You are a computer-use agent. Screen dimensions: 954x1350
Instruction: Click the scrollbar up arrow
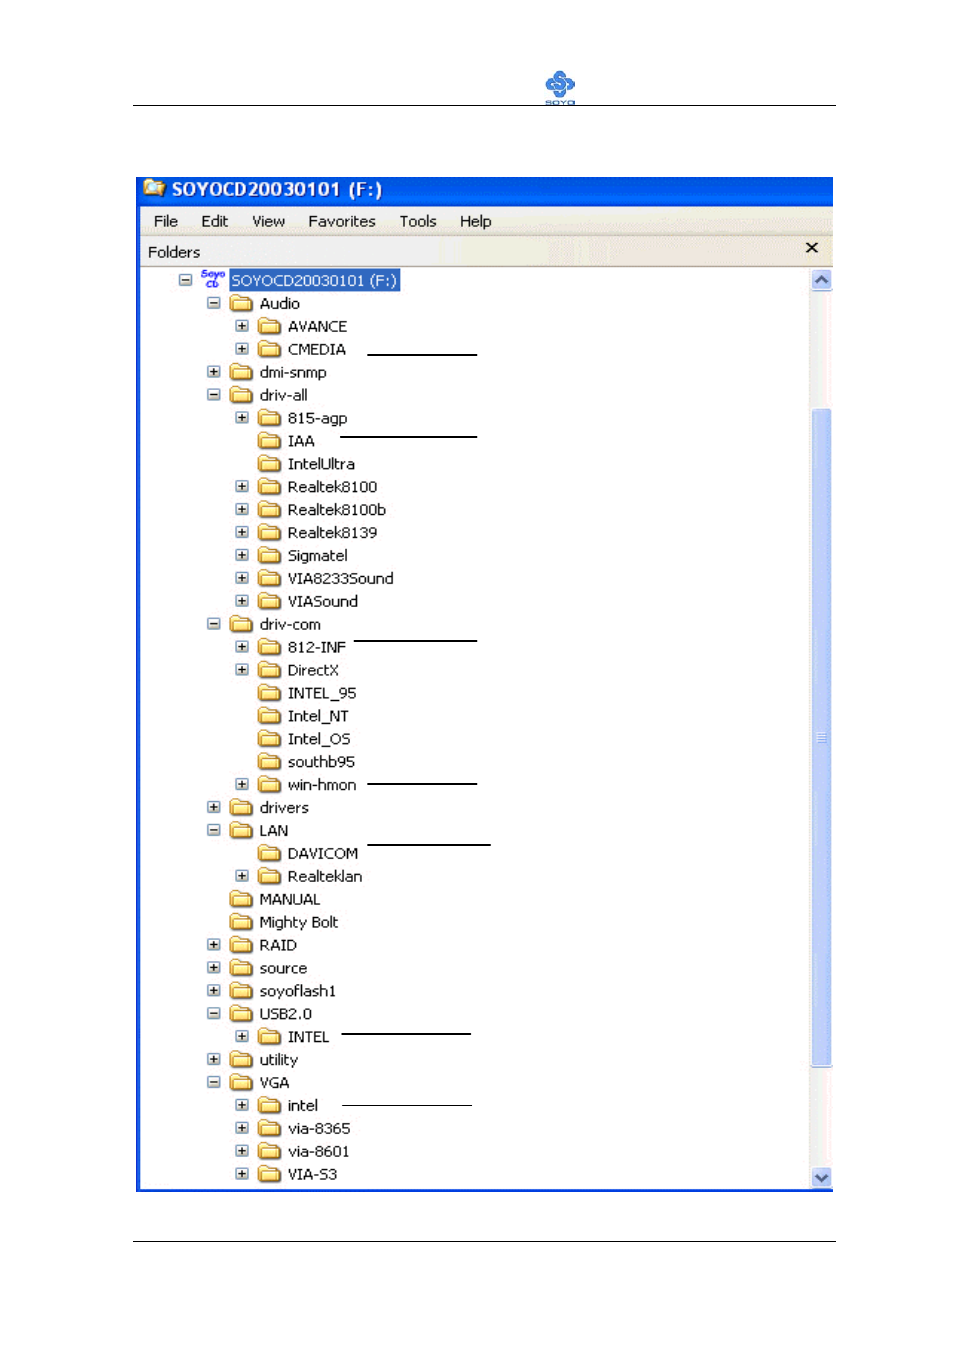point(821,280)
